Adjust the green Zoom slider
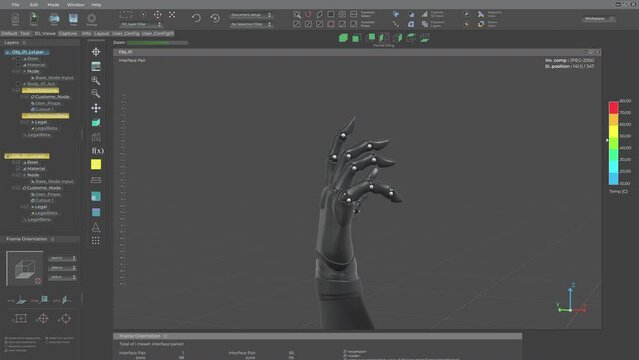Screen dimensions: 639x360 tap(157, 42)
